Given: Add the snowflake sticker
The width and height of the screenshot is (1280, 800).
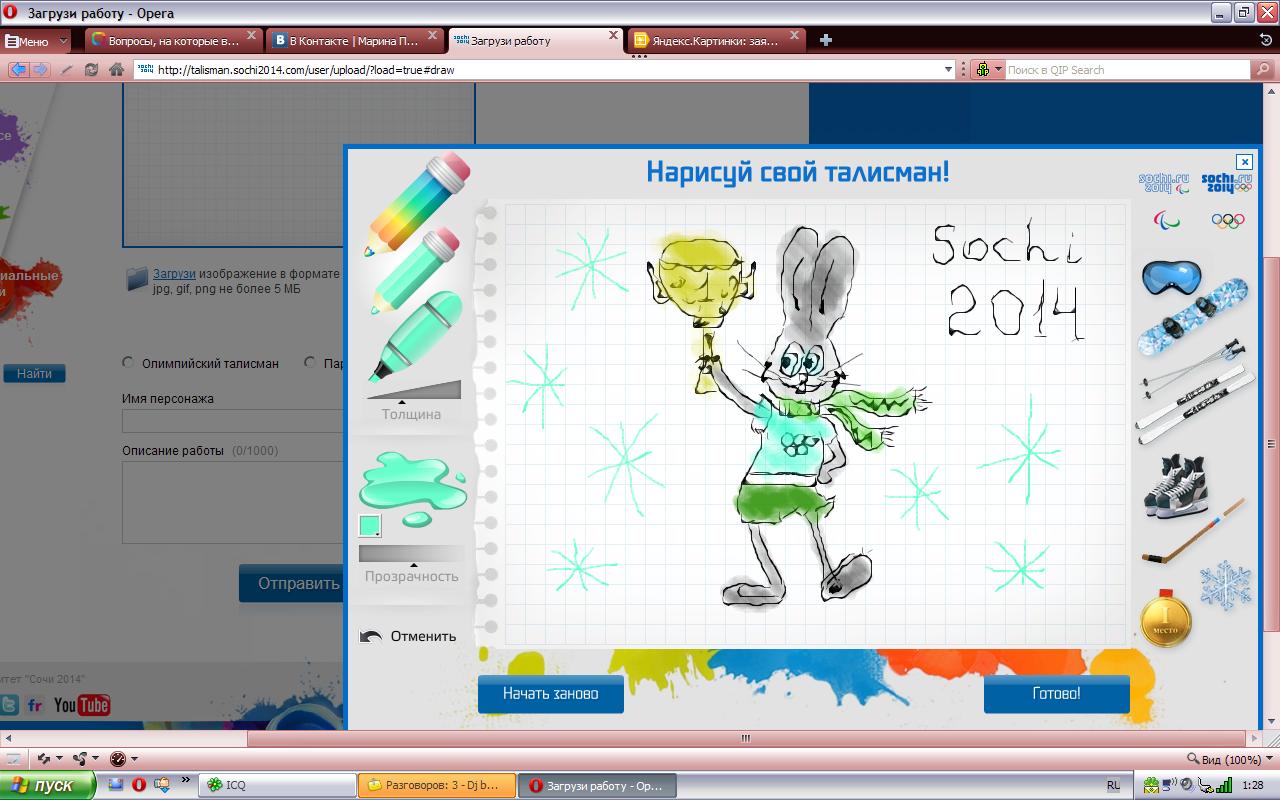Looking at the screenshot, I should pos(1225,584).
